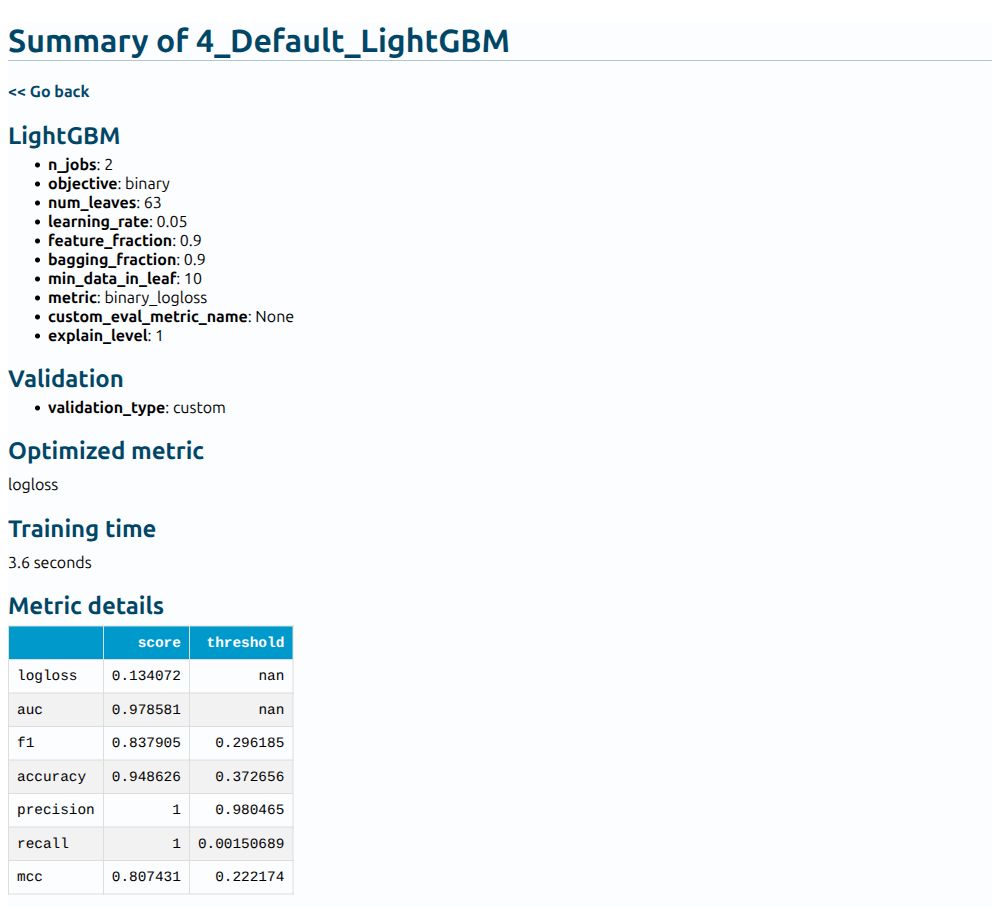
Task: Select the precision row label
Action: [x=56, y=809]
